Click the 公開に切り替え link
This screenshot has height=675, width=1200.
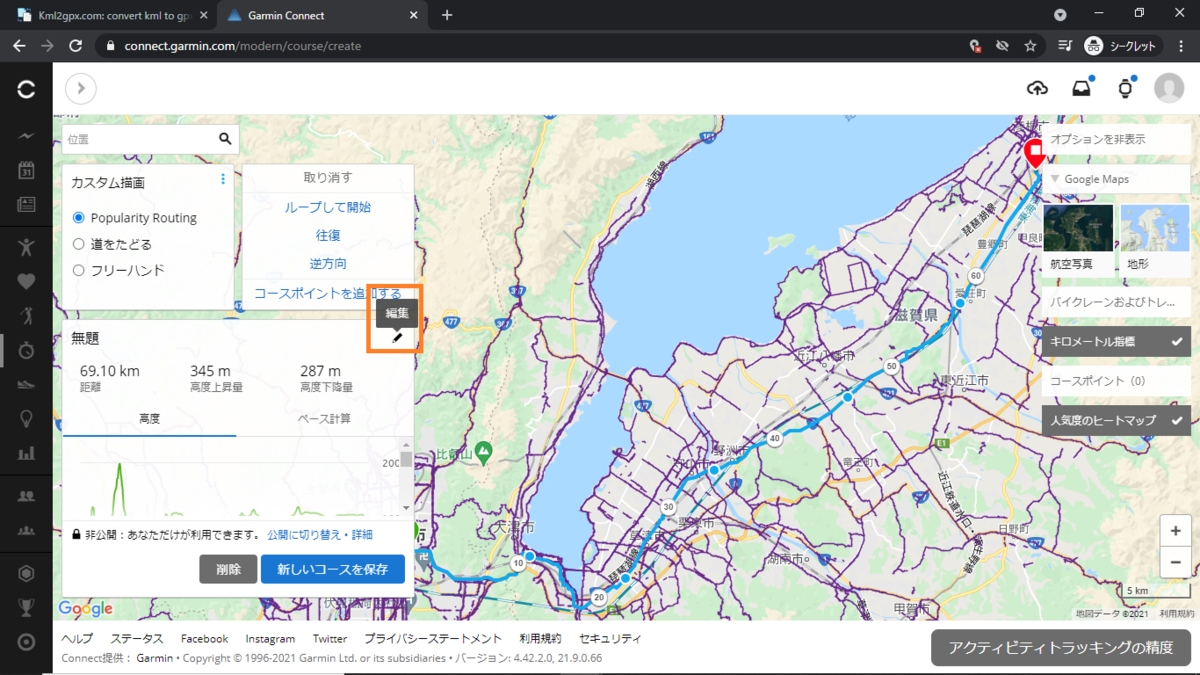[305, 535]
